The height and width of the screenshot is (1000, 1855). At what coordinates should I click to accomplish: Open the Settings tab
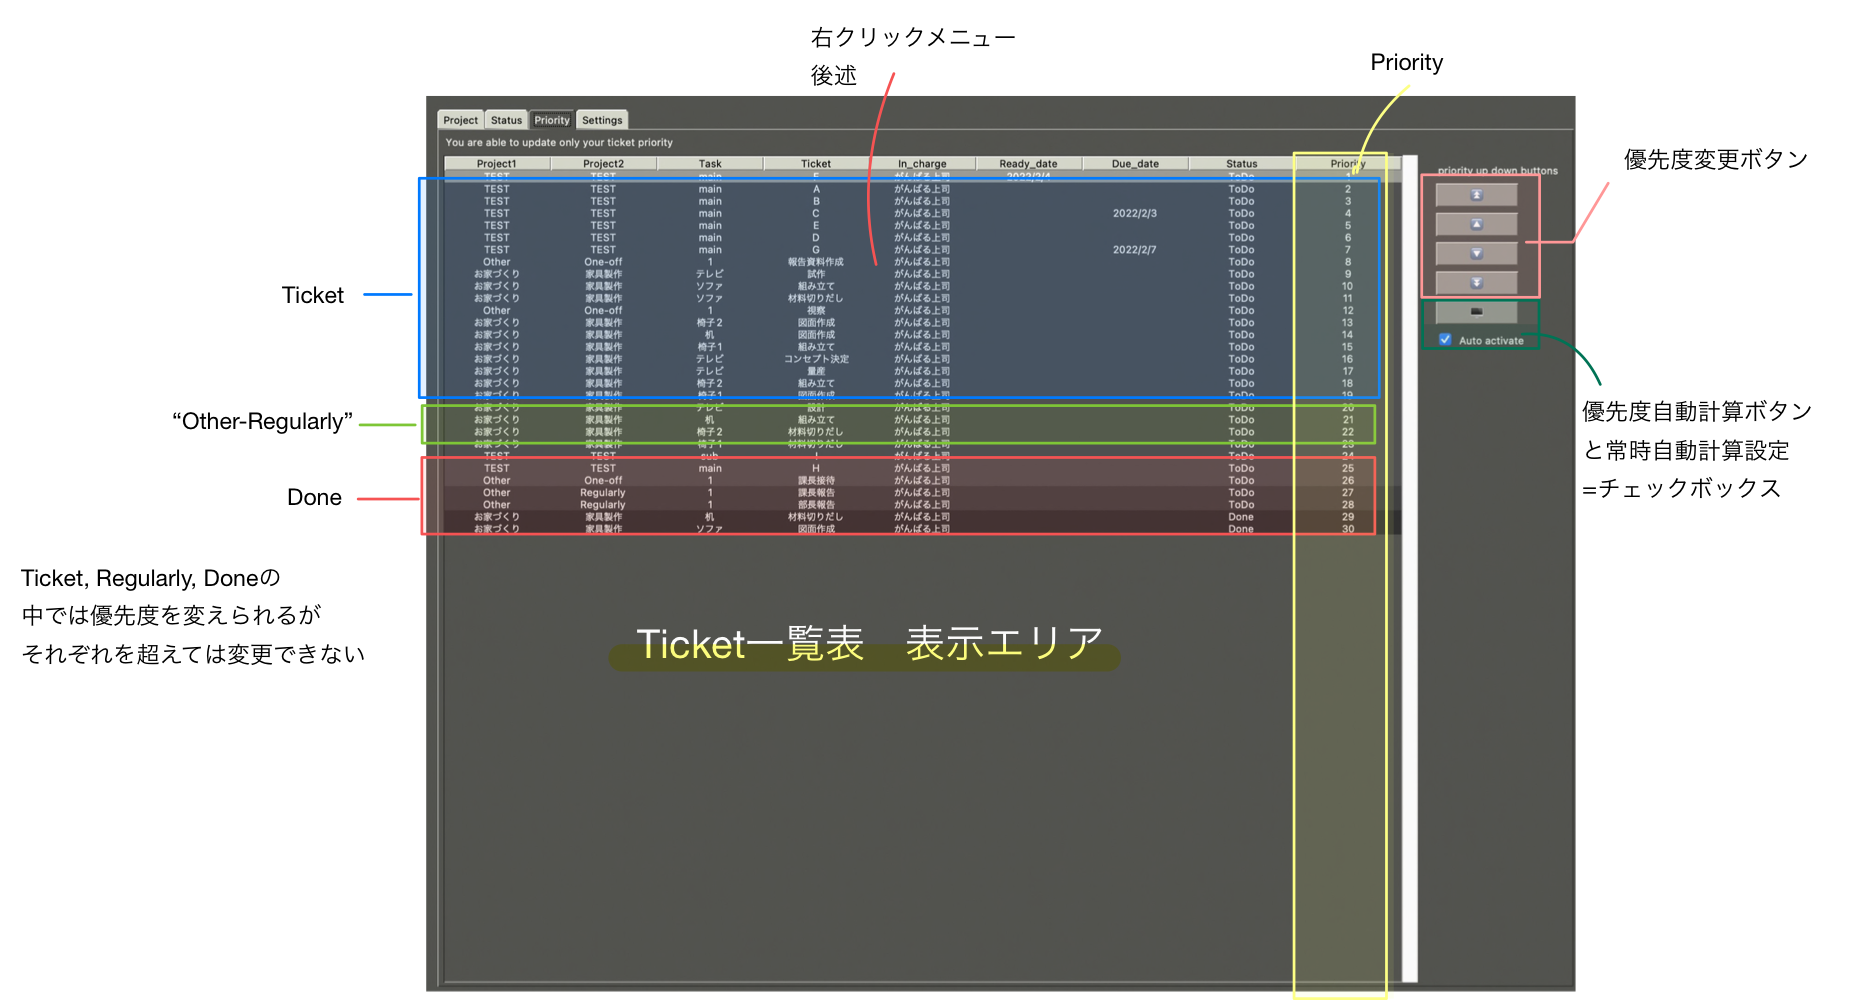602,120
